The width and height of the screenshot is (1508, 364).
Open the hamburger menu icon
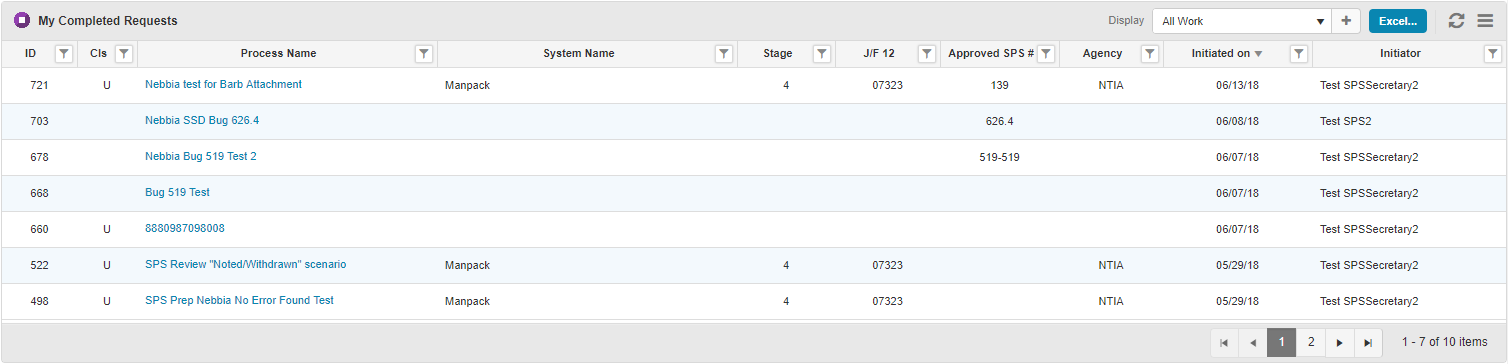point(1485,21)
